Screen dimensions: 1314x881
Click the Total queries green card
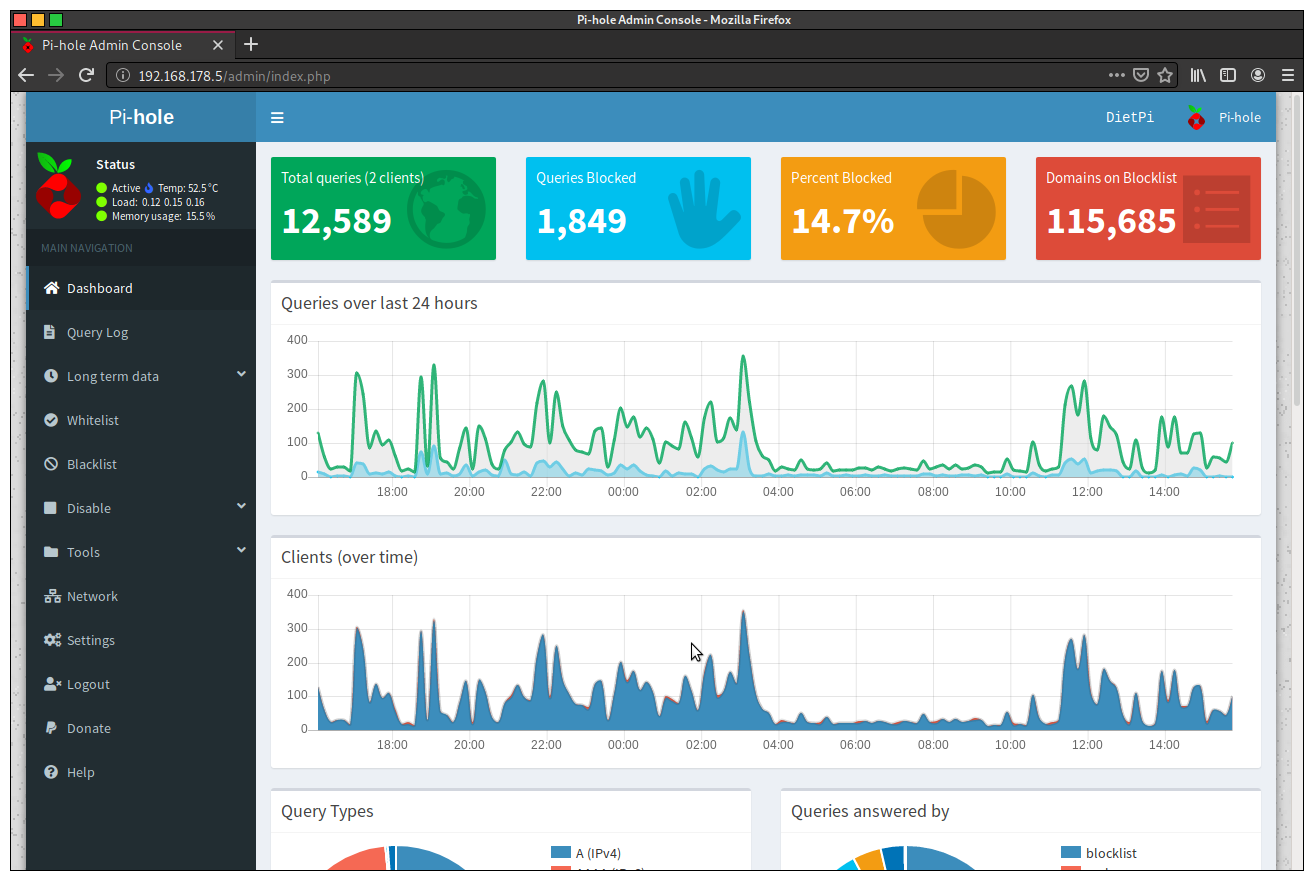click(383, 208)
